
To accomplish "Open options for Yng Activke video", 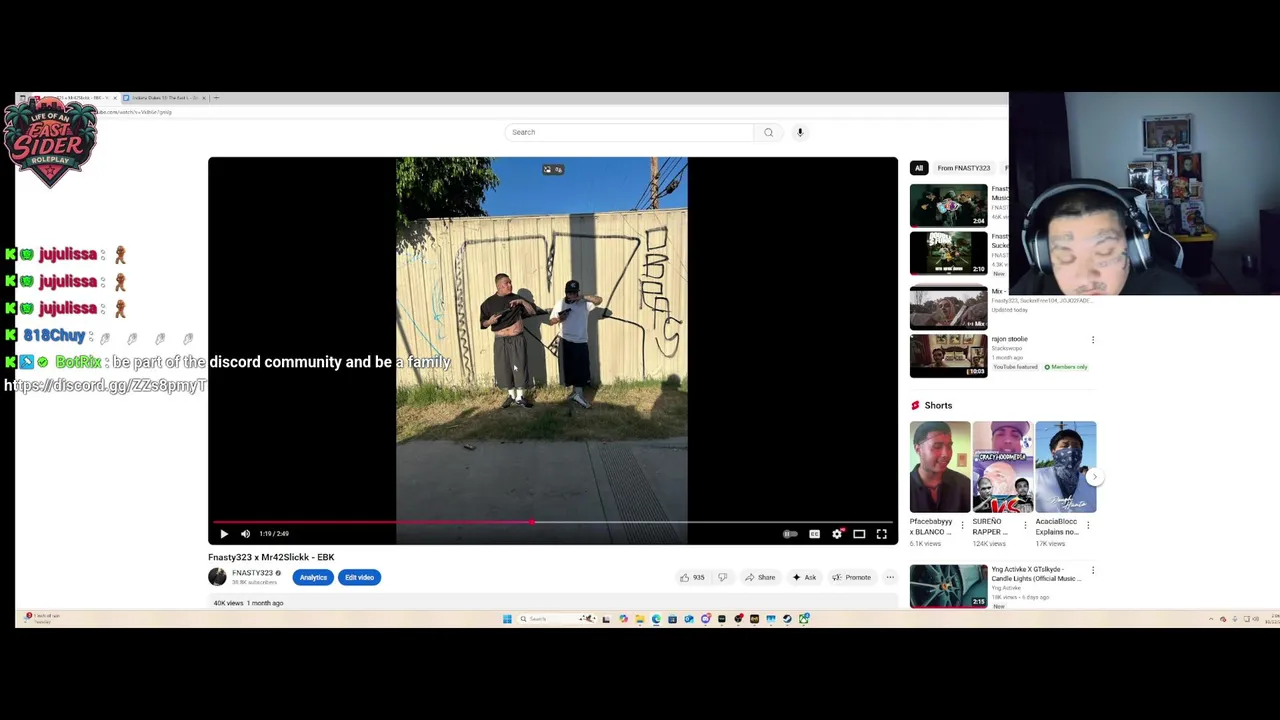I will (x=1092, y=570).
